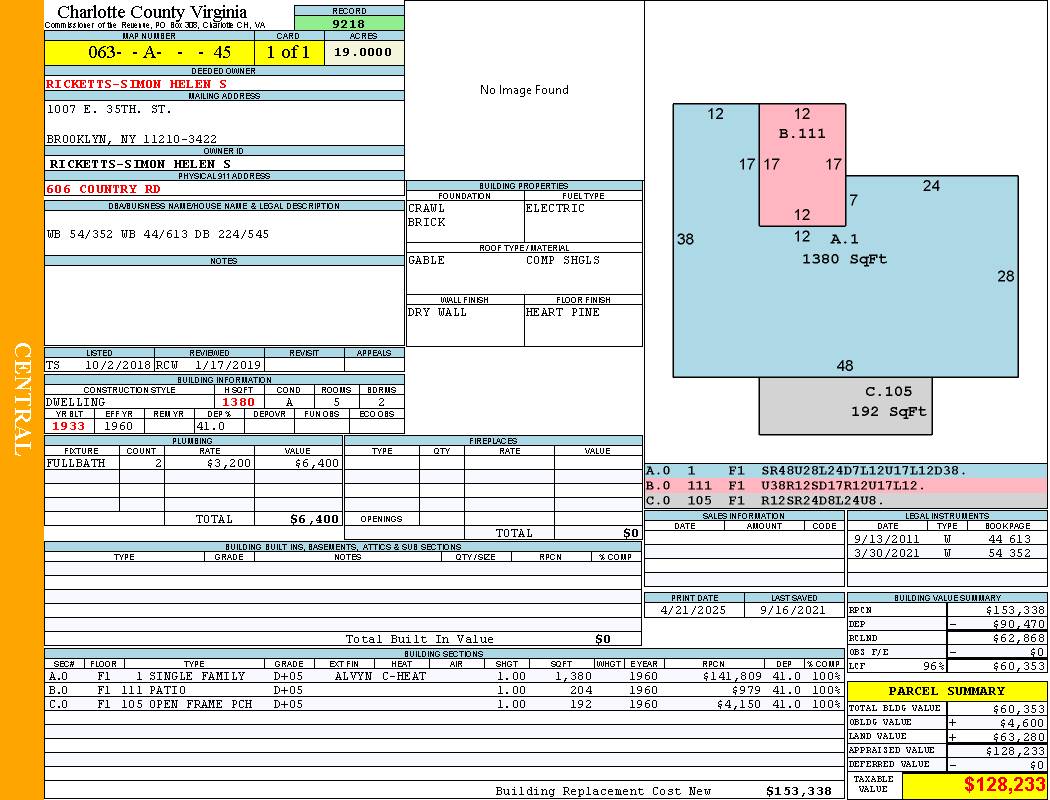Click the '1 of 1' card indicator

289,52
